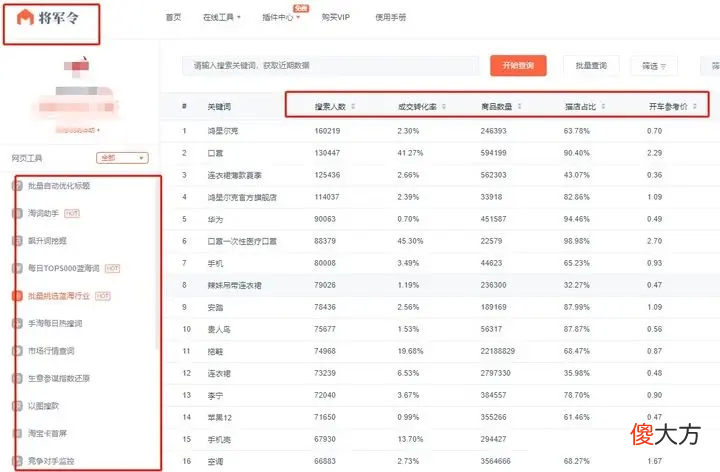This screenshot has height=472, width=720.
Task: Open the 购买VIP page
Action: click(336, 17)
